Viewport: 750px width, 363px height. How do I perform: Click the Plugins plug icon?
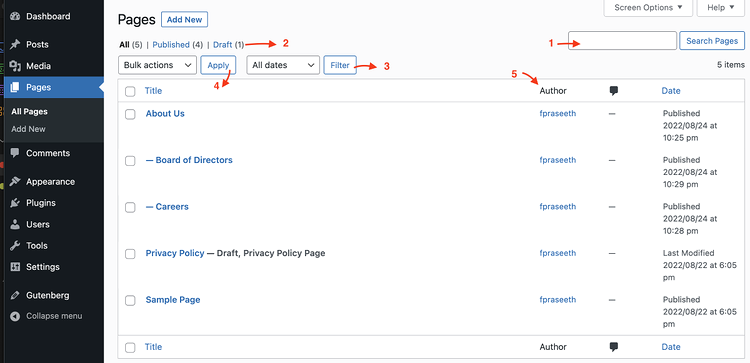15,203
